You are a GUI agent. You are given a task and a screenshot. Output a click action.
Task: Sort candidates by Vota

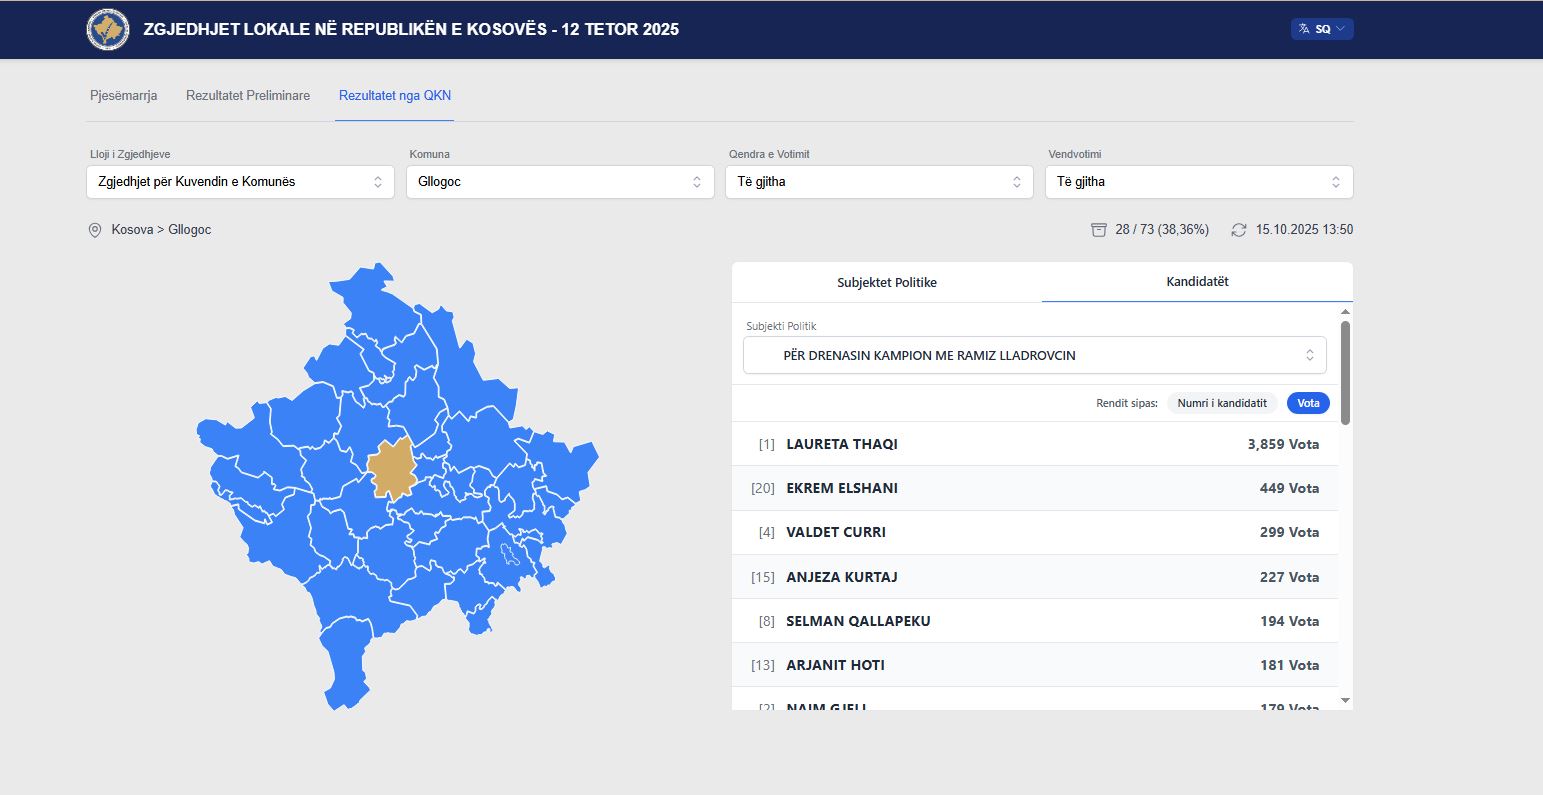[x=1308, y=403]
